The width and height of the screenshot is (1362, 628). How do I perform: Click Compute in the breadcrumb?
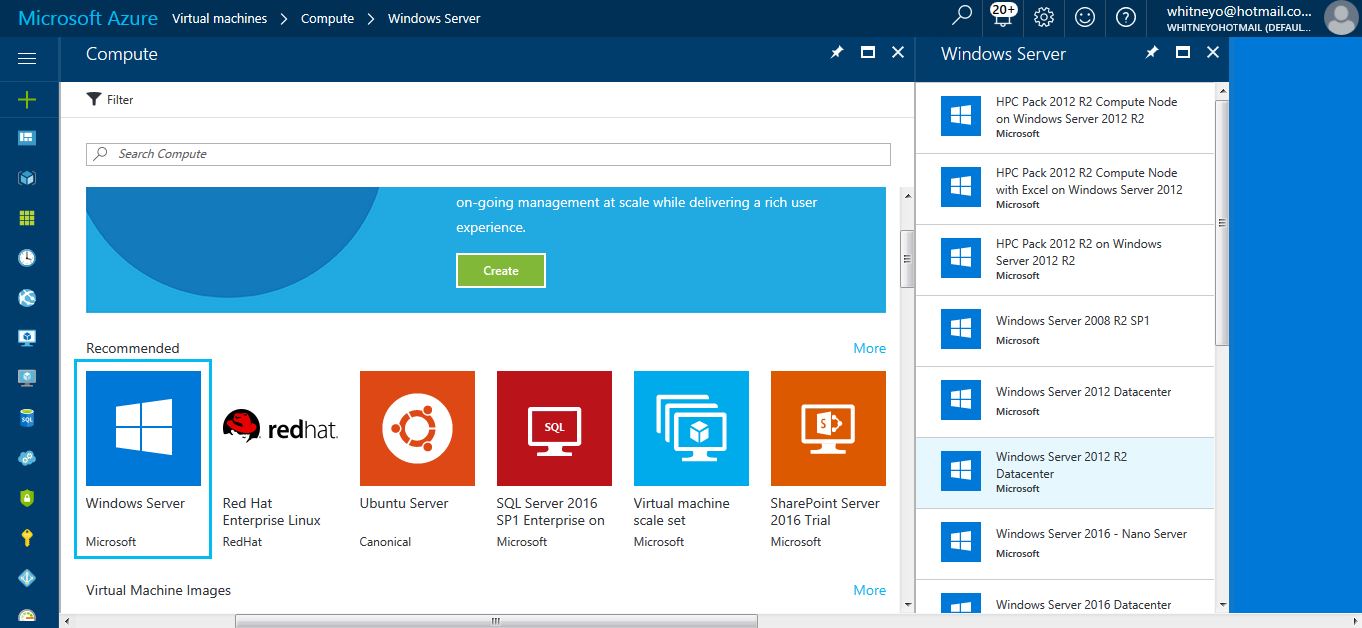click(x=328, y=18)
